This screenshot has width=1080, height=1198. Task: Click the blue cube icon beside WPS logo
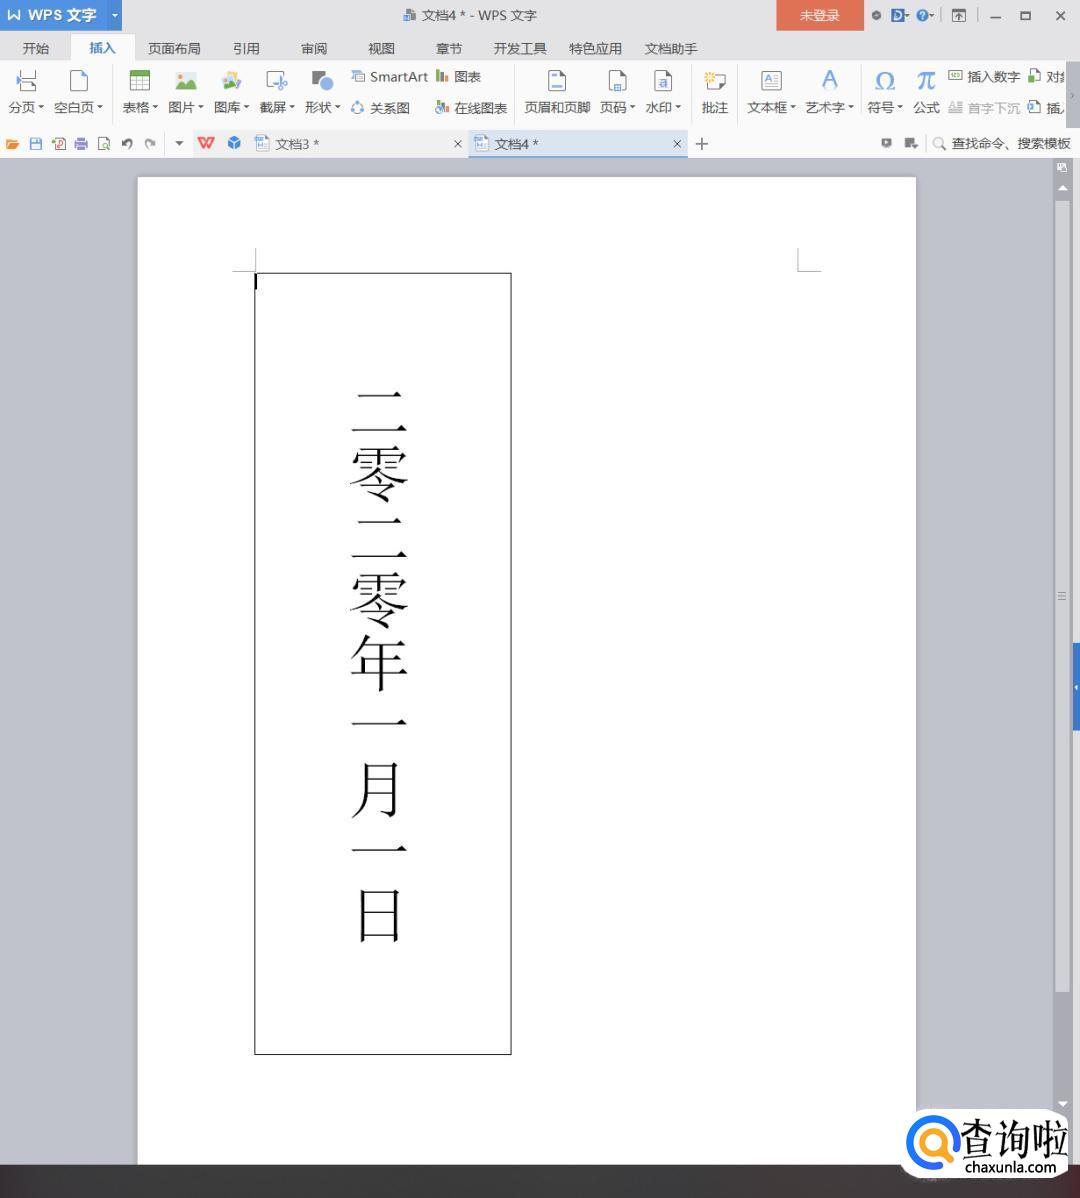point(234,143)
